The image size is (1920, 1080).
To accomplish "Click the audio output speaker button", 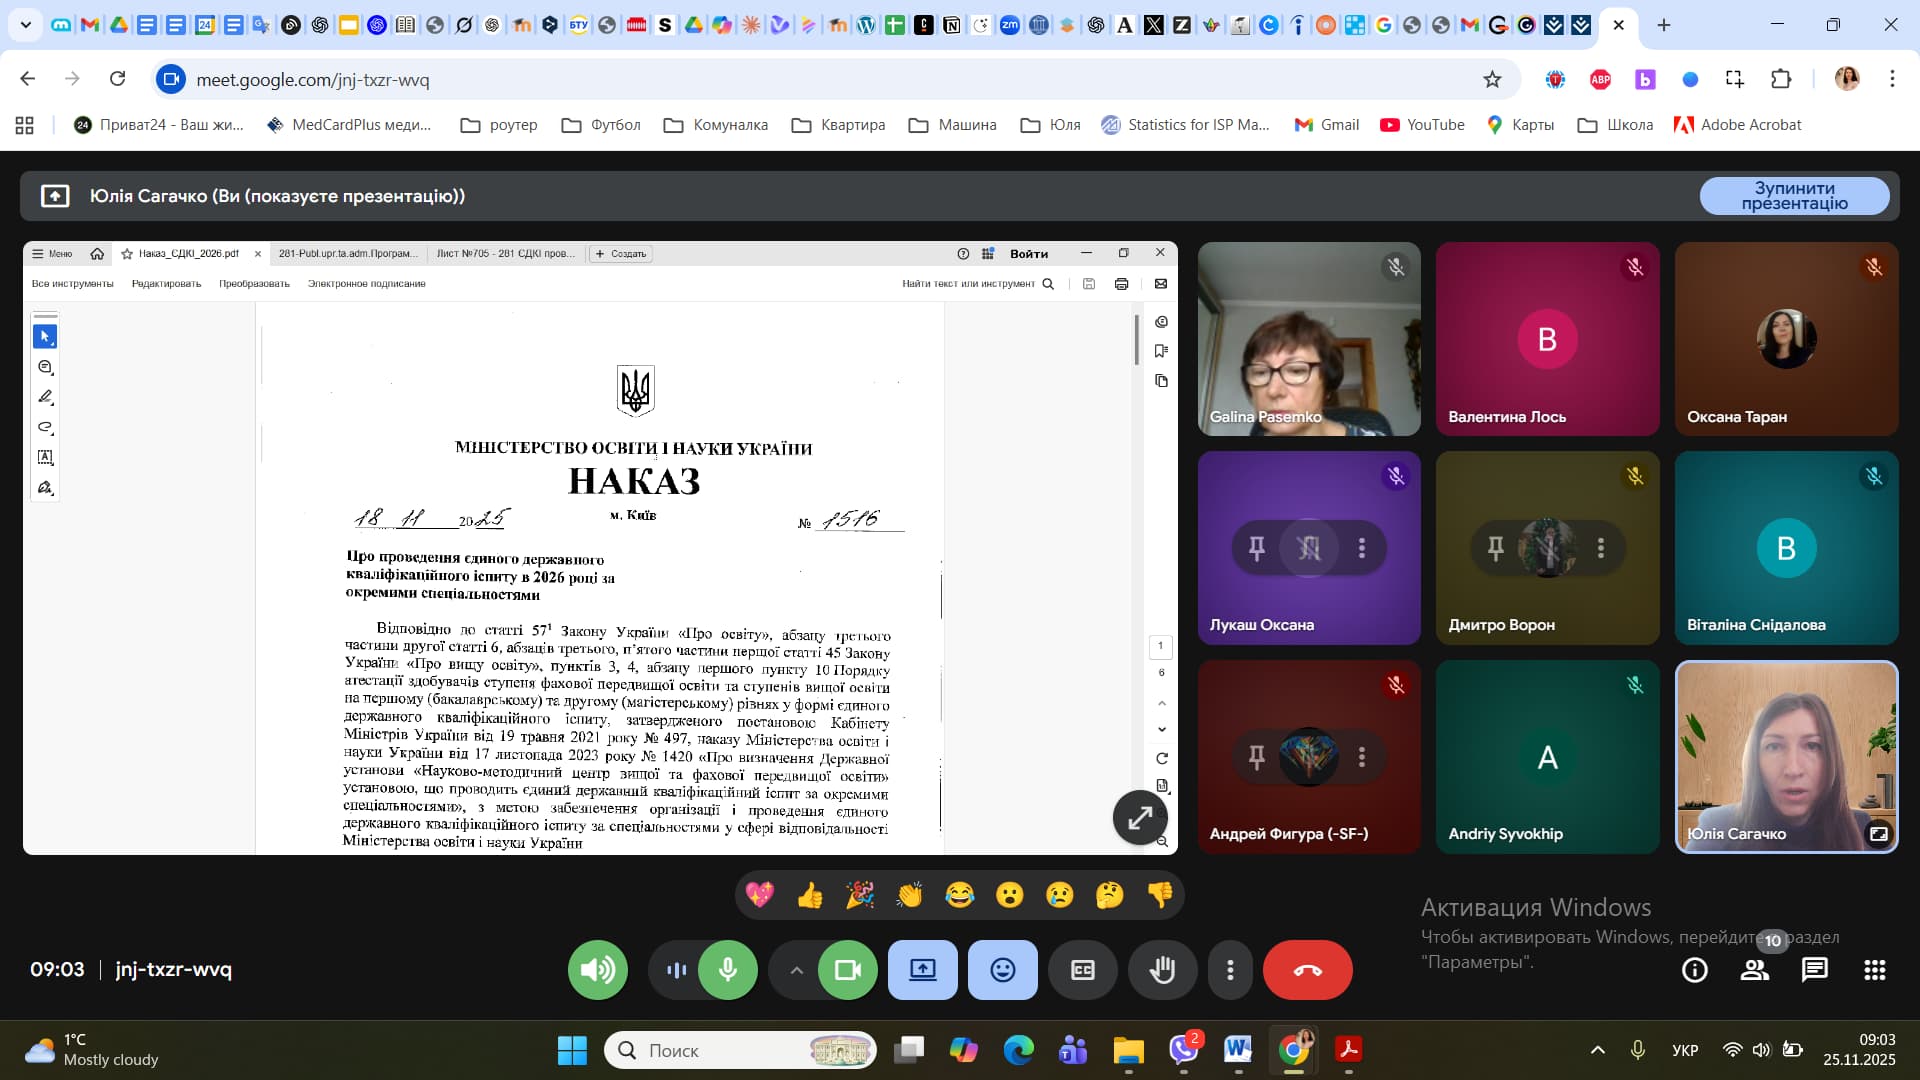I will (x=597, y=969).
